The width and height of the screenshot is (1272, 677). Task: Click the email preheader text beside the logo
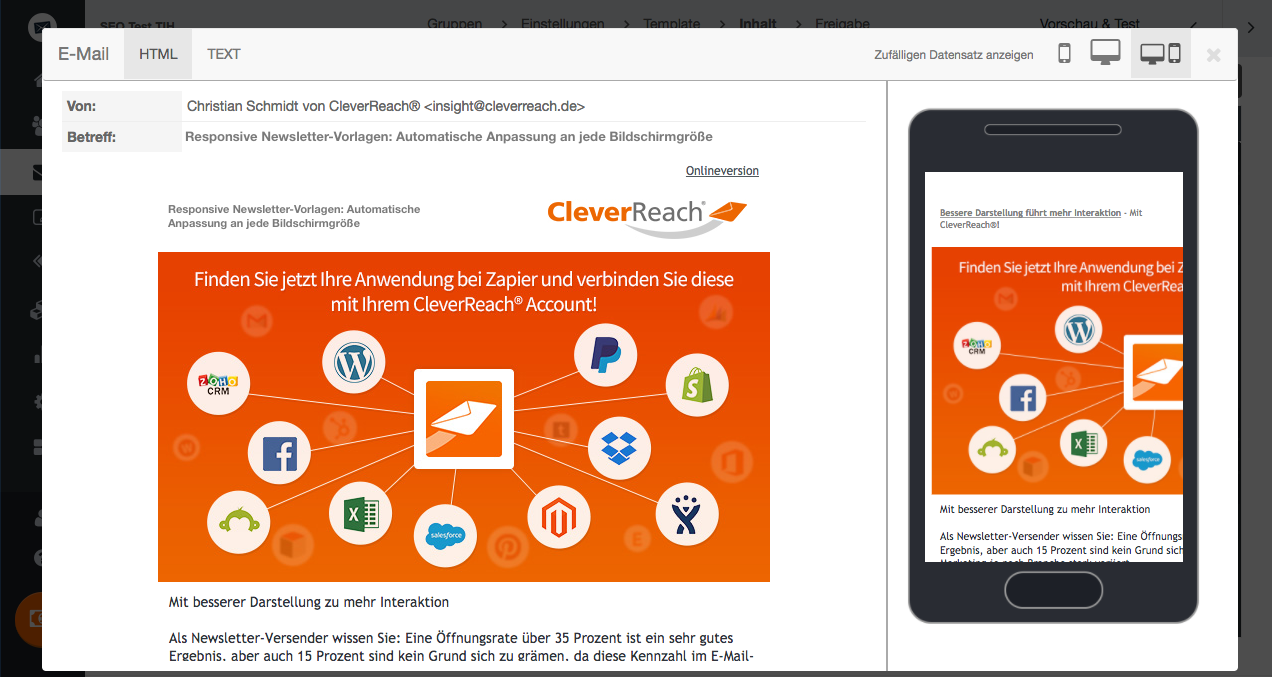coord(294,216)
